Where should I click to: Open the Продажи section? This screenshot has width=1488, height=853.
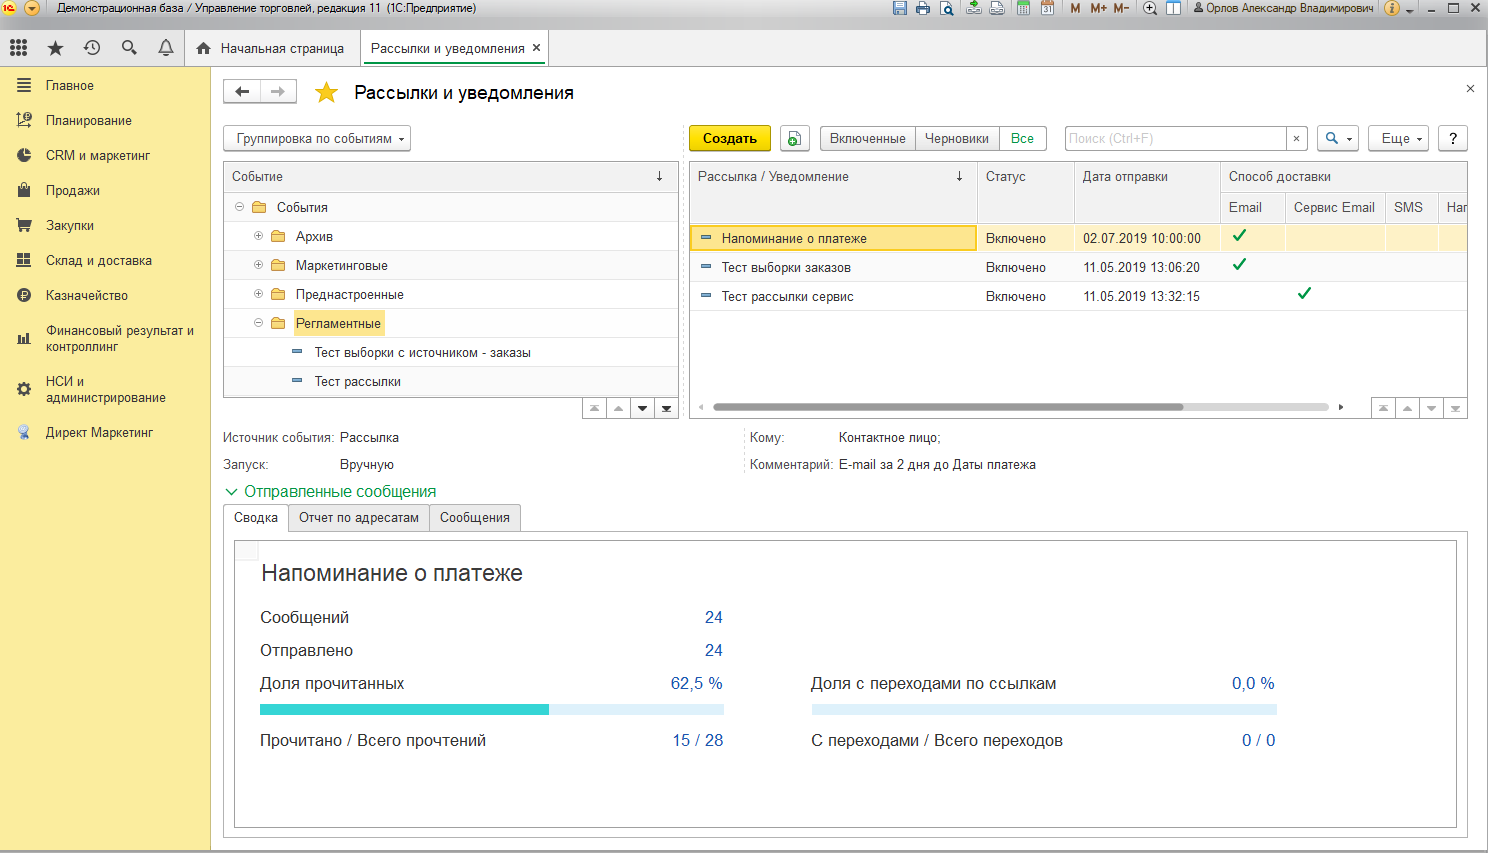point(73,191)
